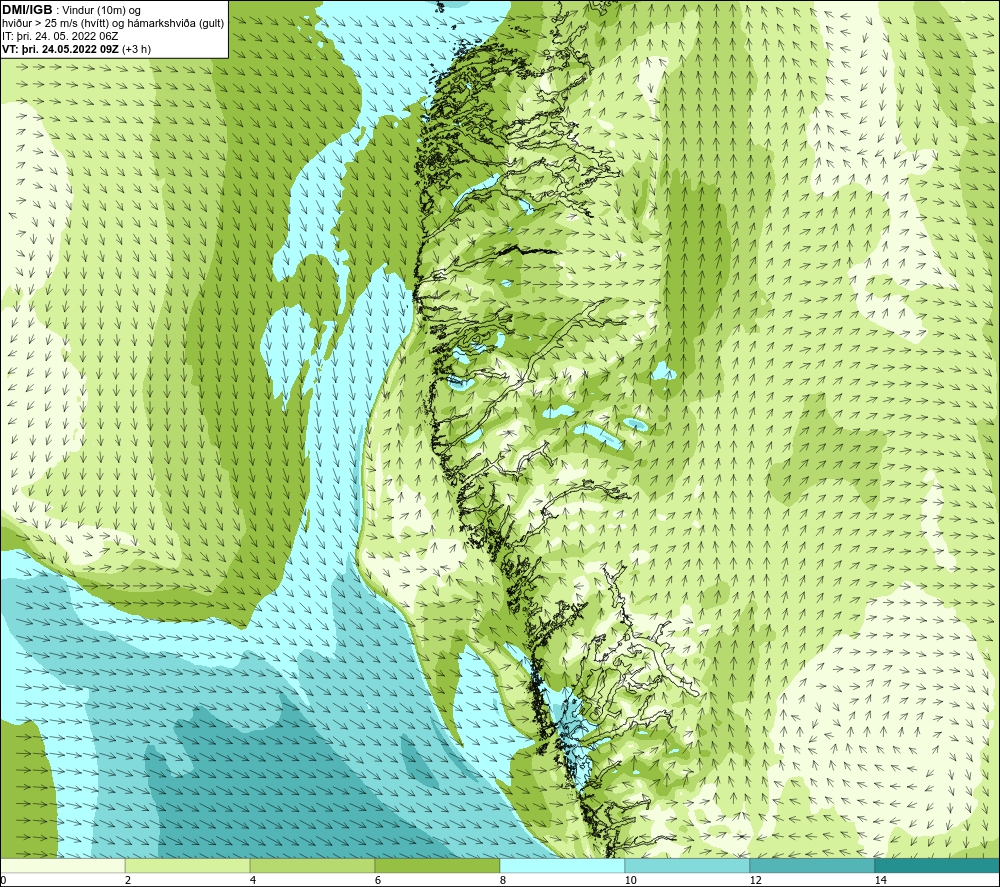Screen dimensions: 1000x887
Task: Pick the 4–6 m/s green swatch
Action: tap(312, 865)
